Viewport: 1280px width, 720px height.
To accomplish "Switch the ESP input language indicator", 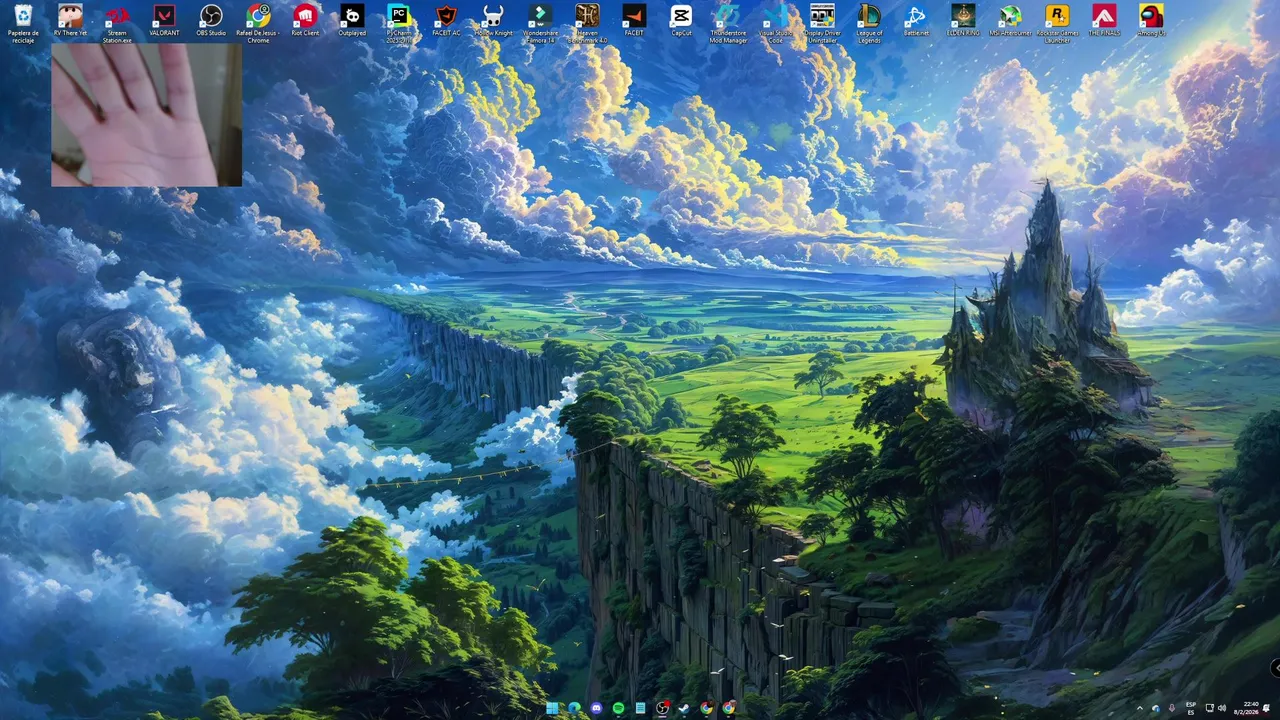I will (1191, 708).
